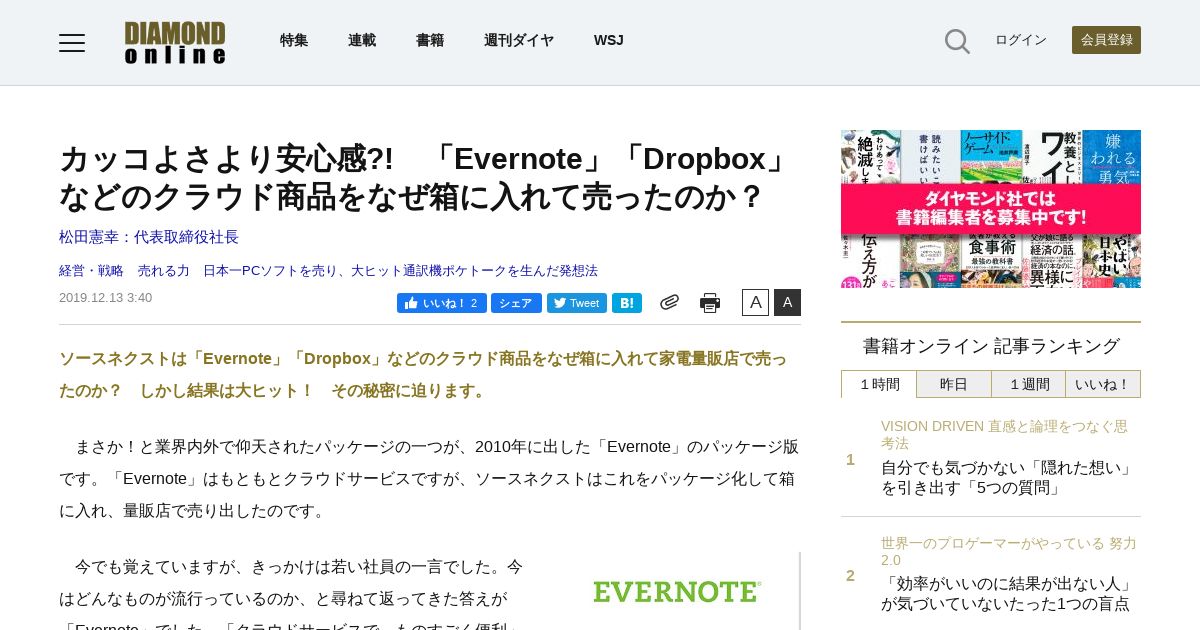Open 週刊ダイヤ menu item

point(519,40)
